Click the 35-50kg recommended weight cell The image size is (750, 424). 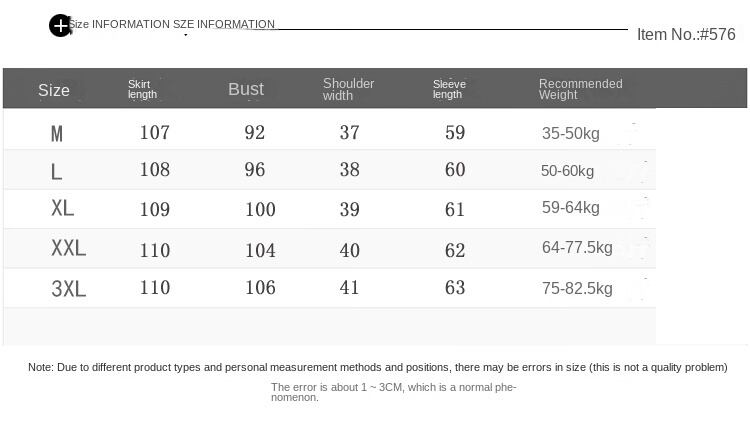(570, 133)
